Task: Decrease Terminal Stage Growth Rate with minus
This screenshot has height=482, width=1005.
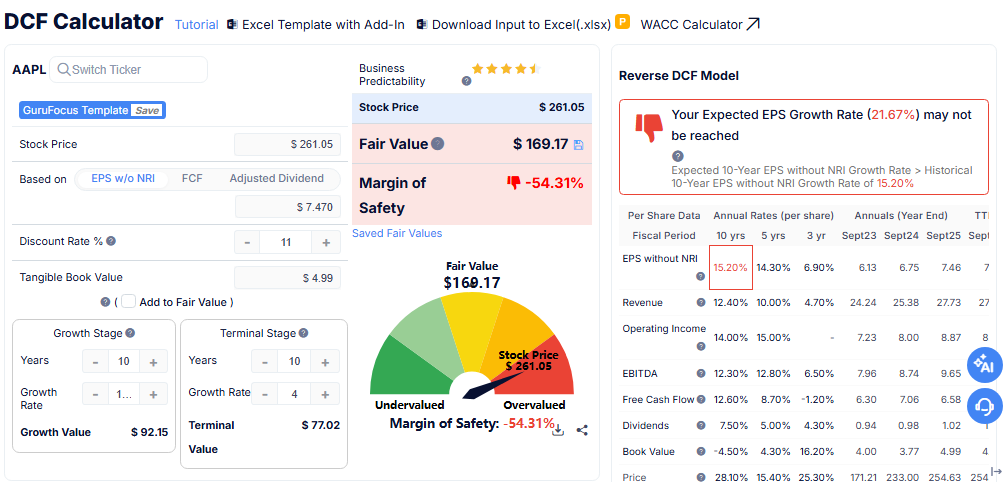Action: pos(264,394)
